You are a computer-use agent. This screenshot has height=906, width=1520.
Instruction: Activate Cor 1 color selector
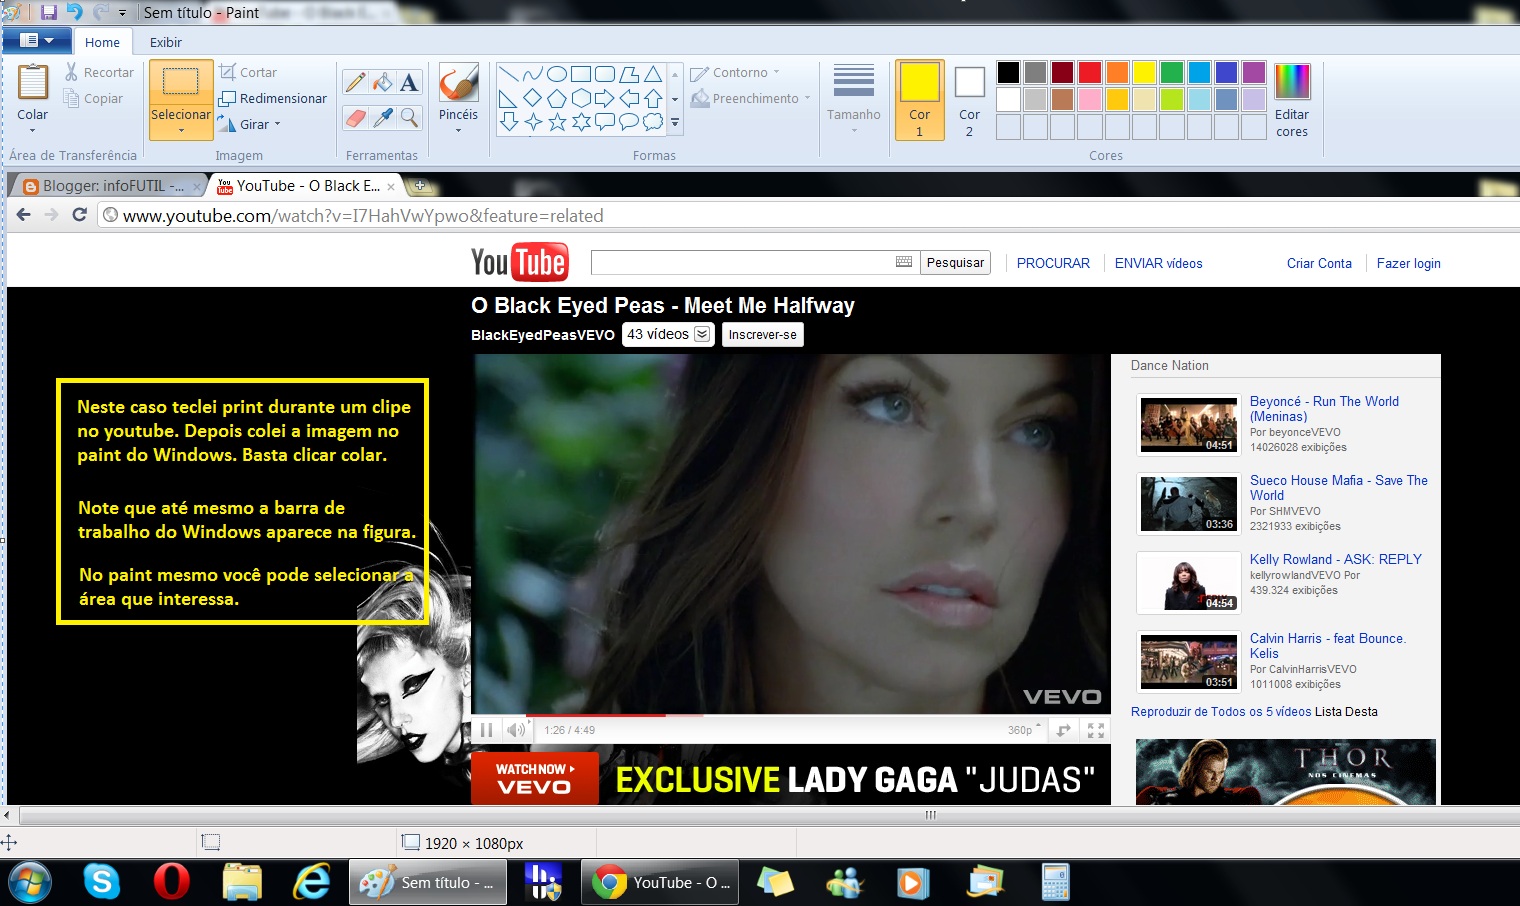[x=919, y=99]
